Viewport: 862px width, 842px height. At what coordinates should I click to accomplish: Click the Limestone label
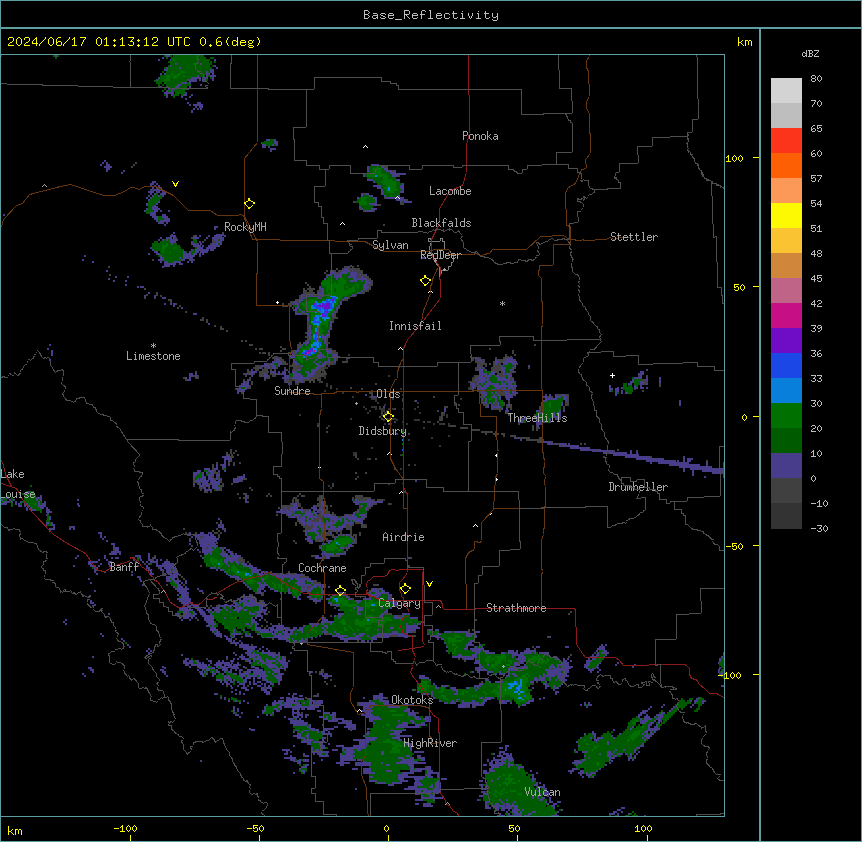tap(153, 356)
